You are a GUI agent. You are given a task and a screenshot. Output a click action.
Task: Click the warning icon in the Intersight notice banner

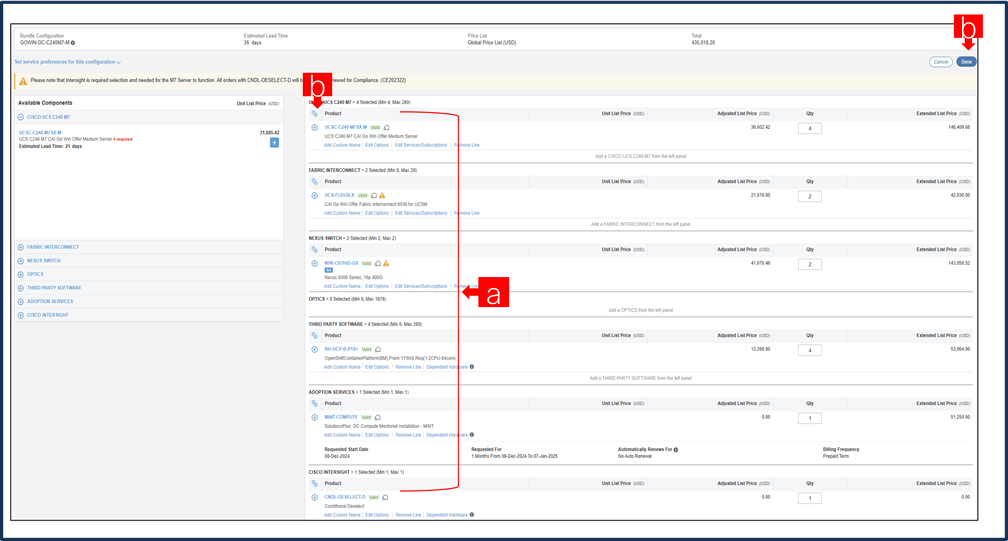click(x=22, y=81)
